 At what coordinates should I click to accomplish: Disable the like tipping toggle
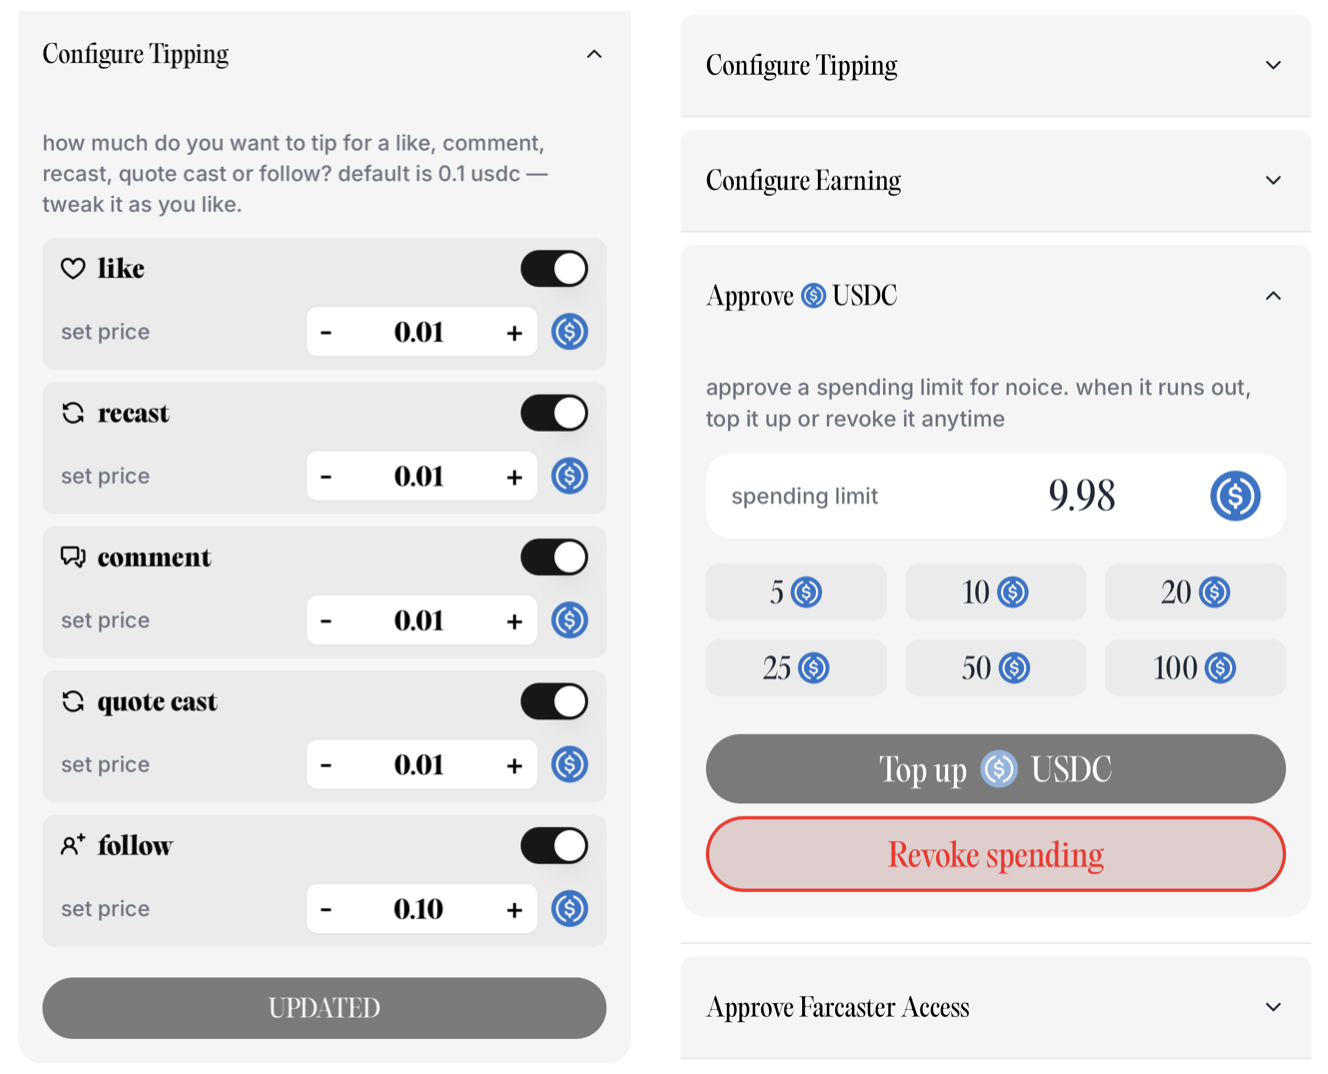point(554,269)
